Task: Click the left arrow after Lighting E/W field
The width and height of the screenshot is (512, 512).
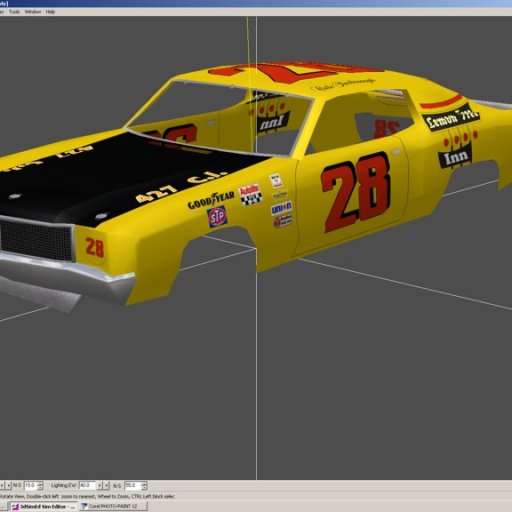Action: tap(99, 485)
